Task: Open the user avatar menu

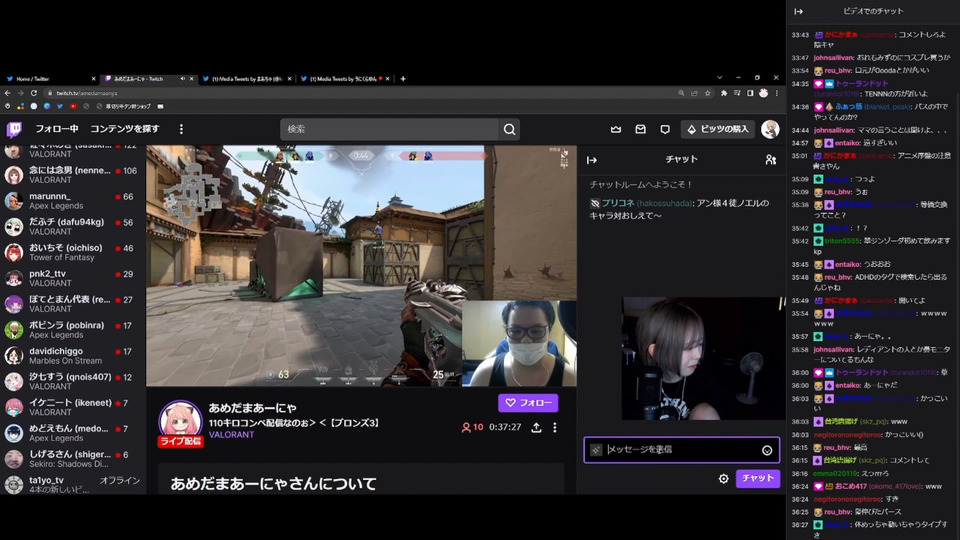Action: pyautogui.click(x=770, y=129)
